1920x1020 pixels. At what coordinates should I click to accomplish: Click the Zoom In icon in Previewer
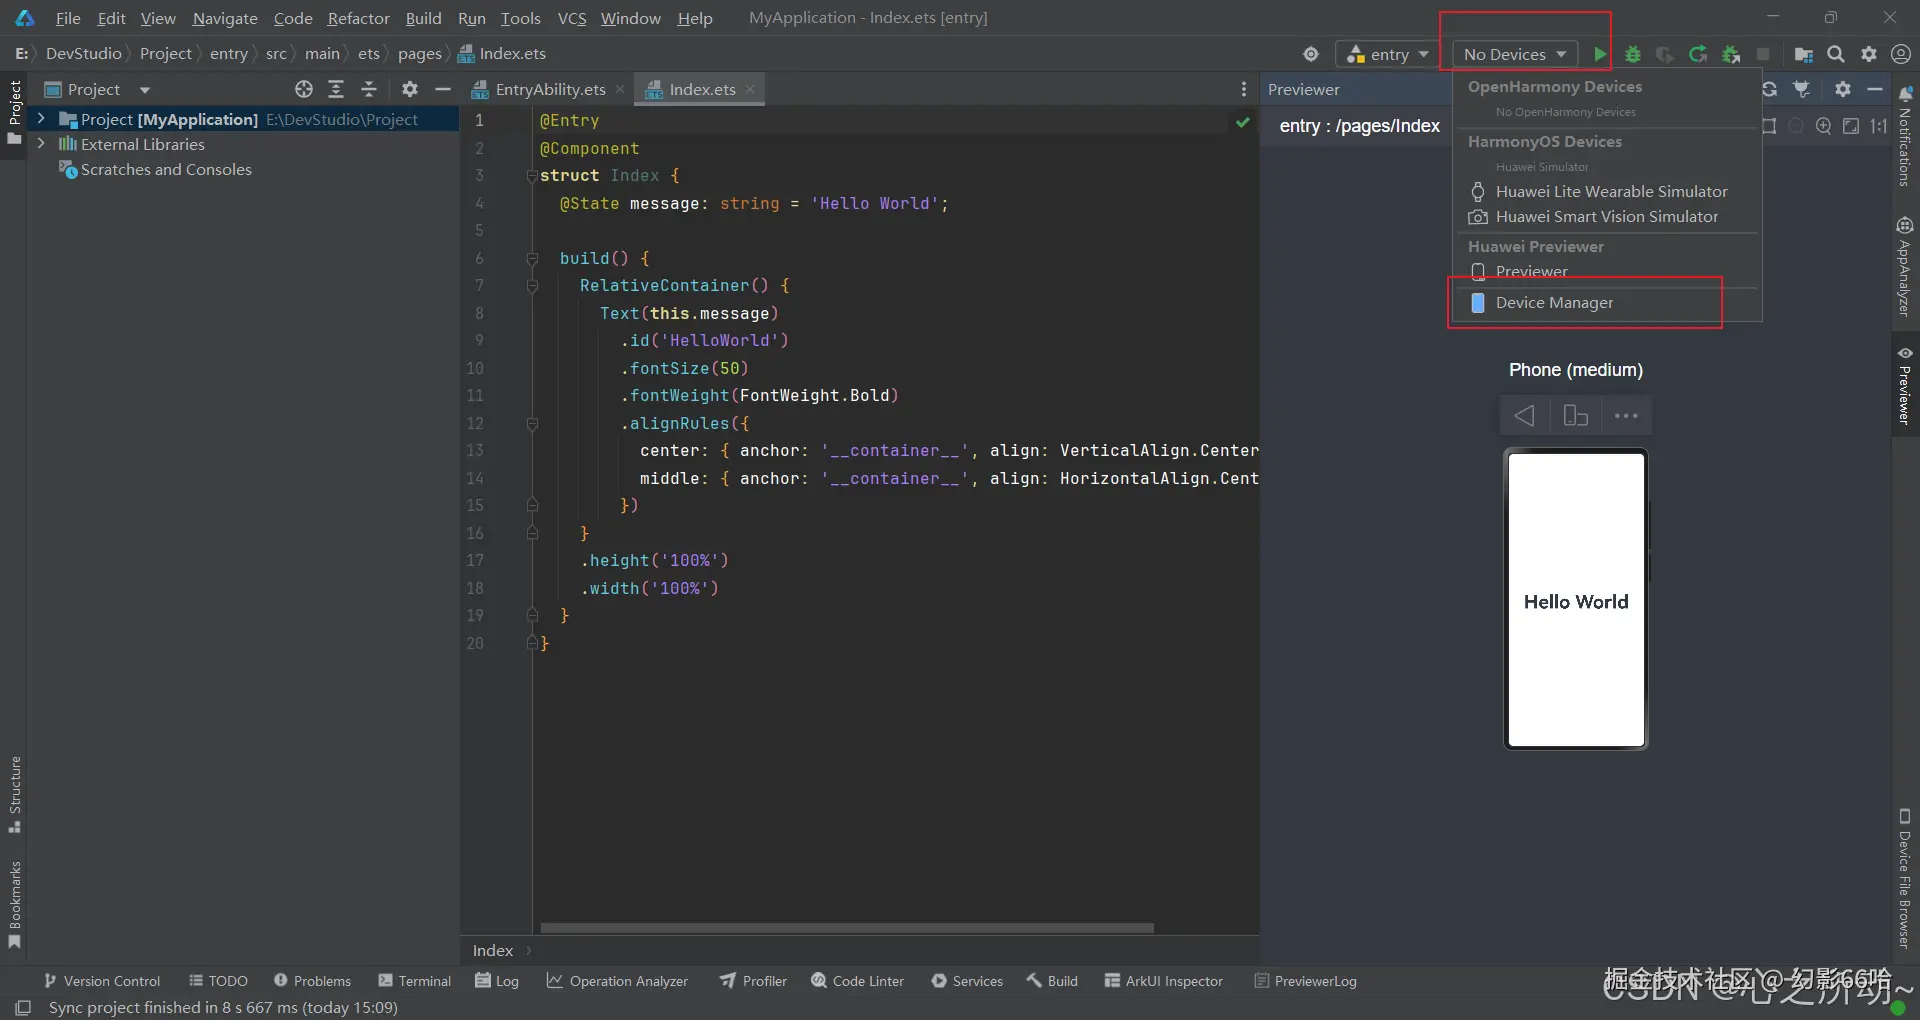point(1823,126)
